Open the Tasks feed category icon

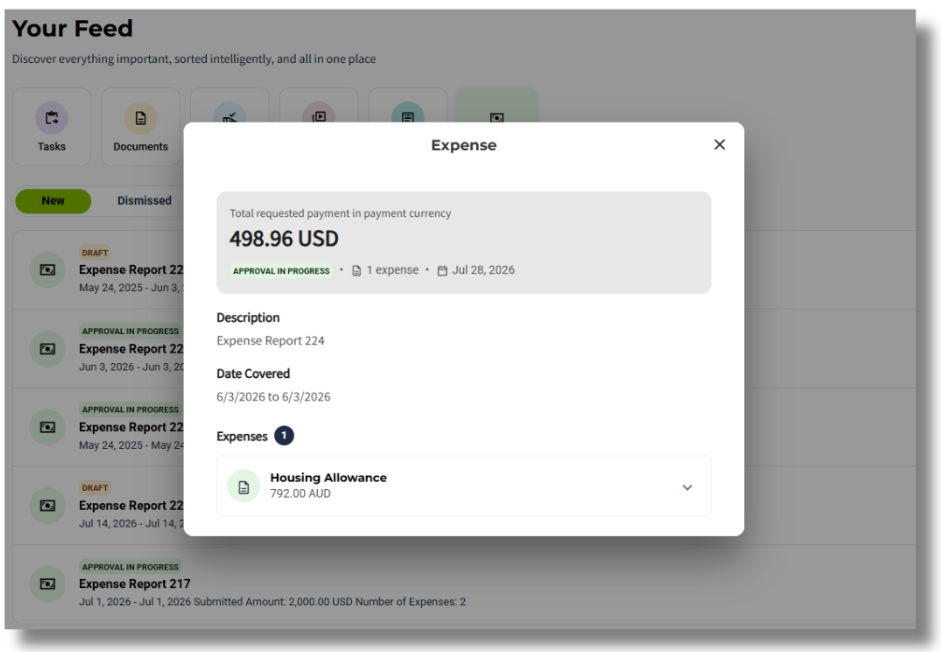52,118
